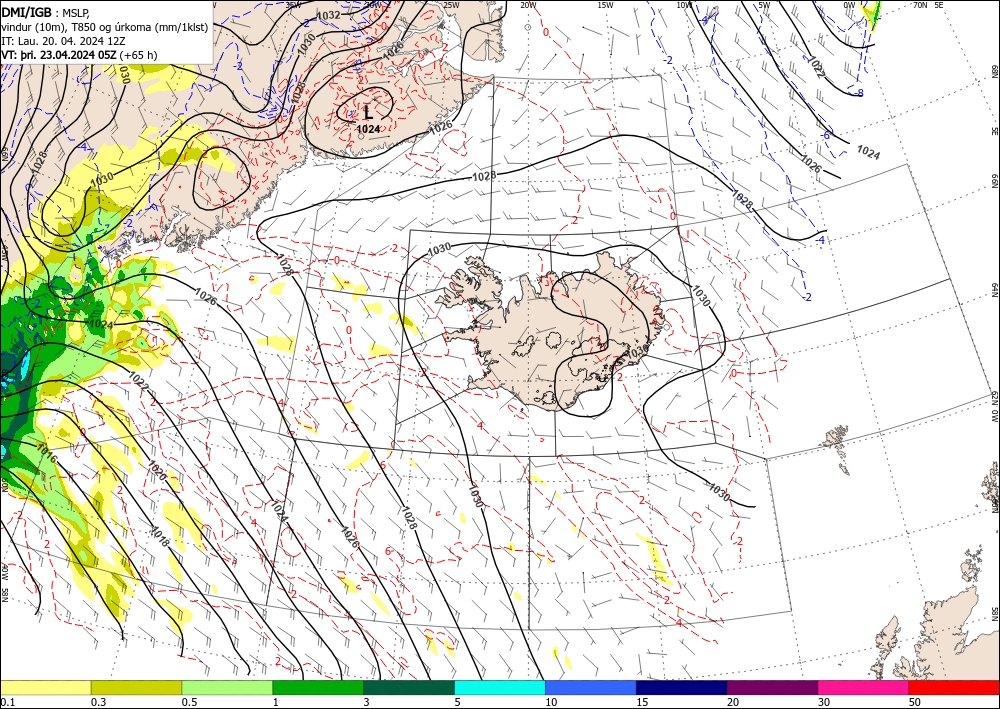
Task: Select the dark green 3–5 legend segment
Action: pyautogui.click(x=409, y=687)
